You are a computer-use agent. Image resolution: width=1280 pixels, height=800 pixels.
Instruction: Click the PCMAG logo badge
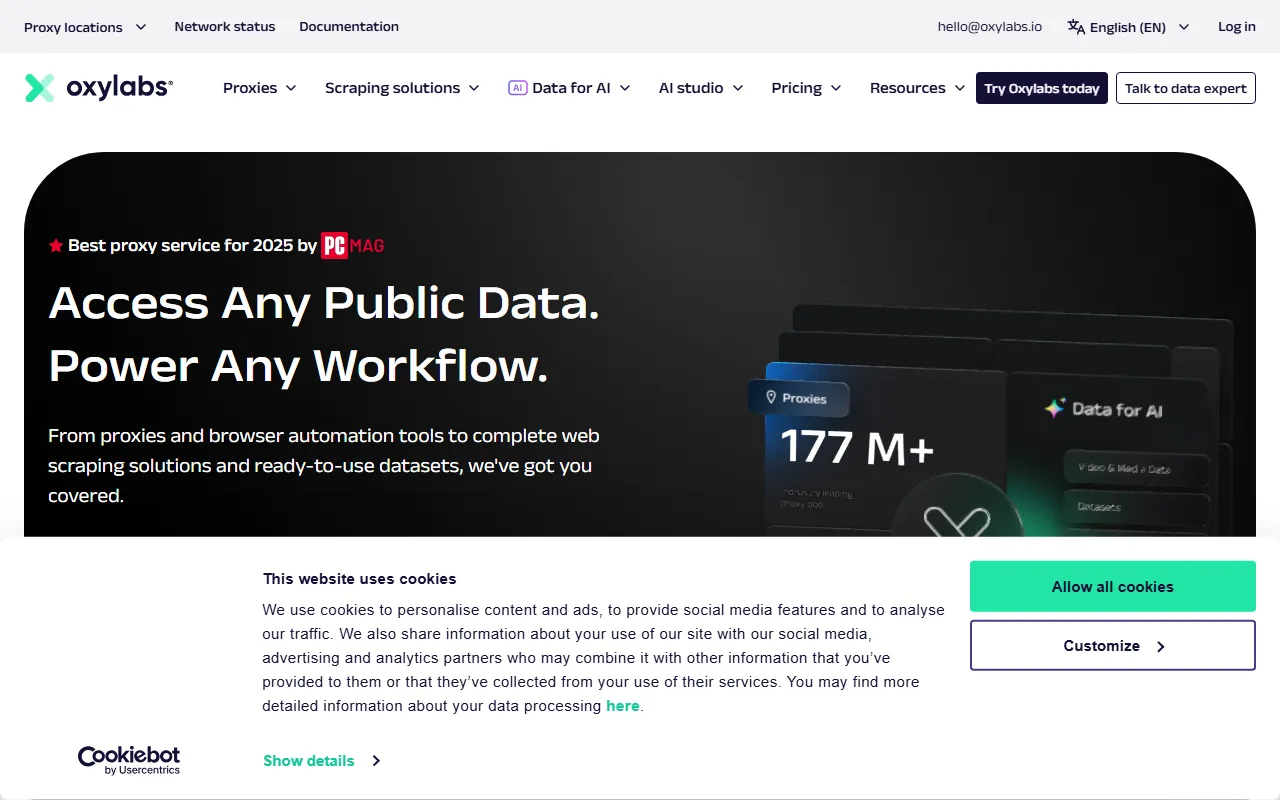[352, 245]
